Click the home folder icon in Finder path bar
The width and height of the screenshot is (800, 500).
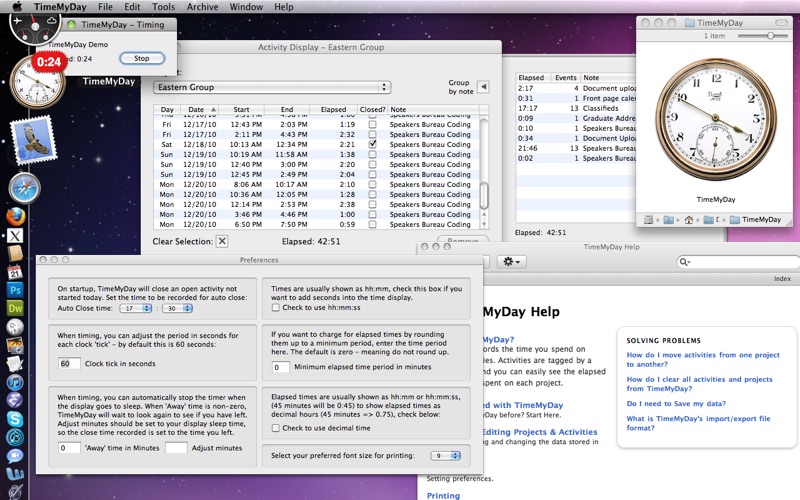point(688,220)
